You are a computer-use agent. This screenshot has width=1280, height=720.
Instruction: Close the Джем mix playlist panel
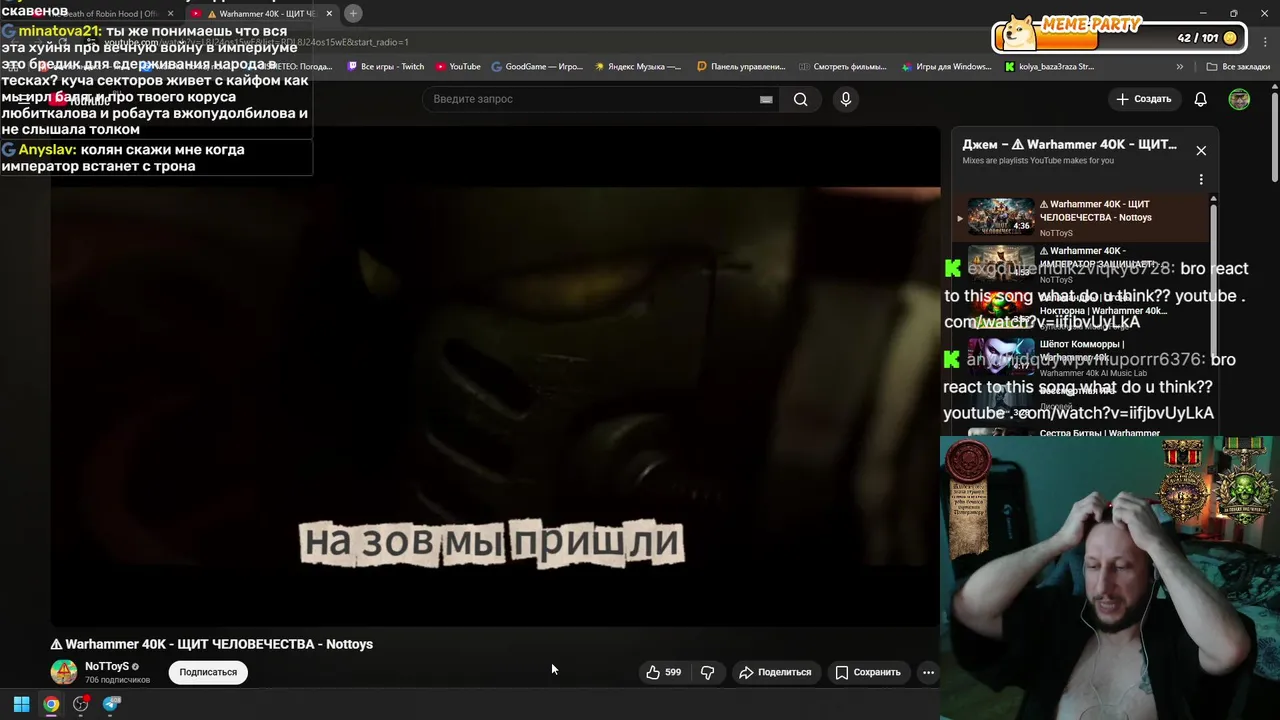point(1201,150)
